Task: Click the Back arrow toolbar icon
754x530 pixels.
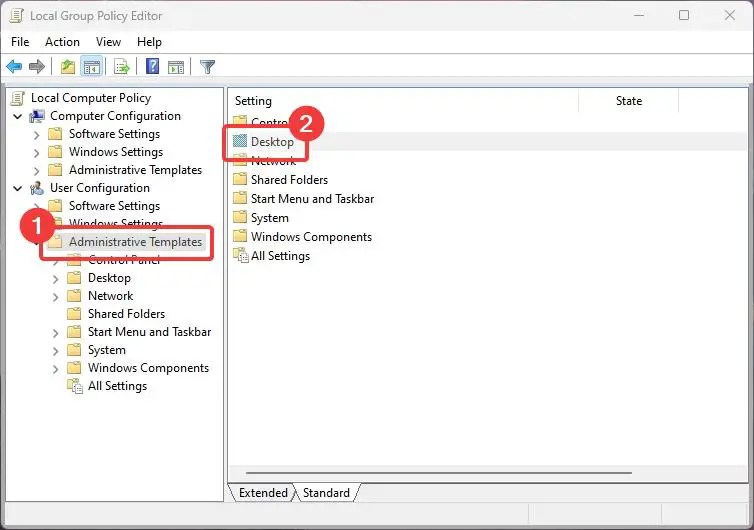Action: 14,66
